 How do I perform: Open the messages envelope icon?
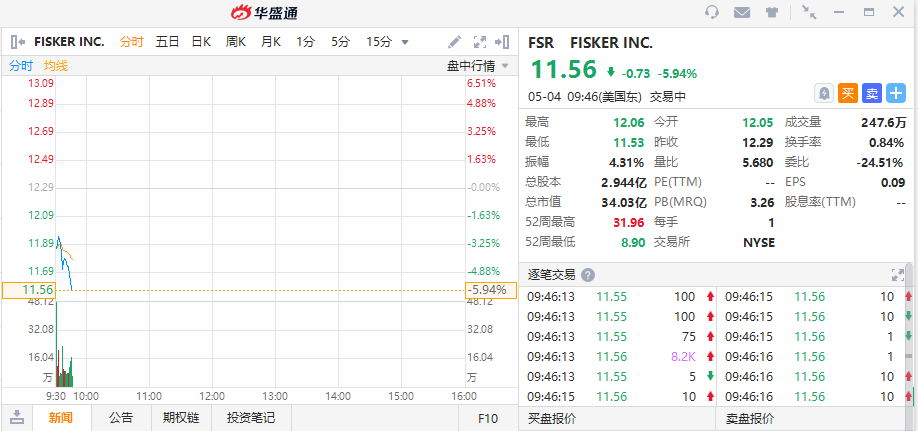click(742, 13)
